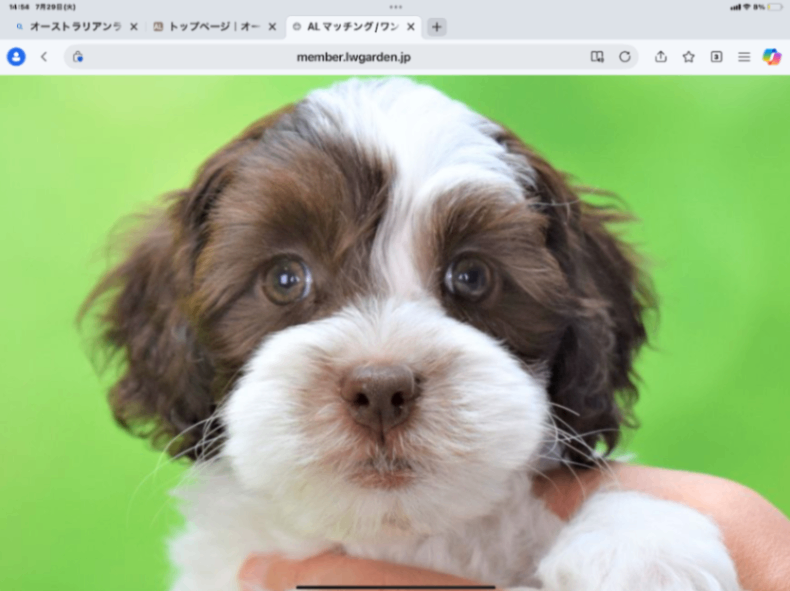The width and height of the screenshot is (790, 591).
Task: Close the トップページ tab
Action: 272,27
